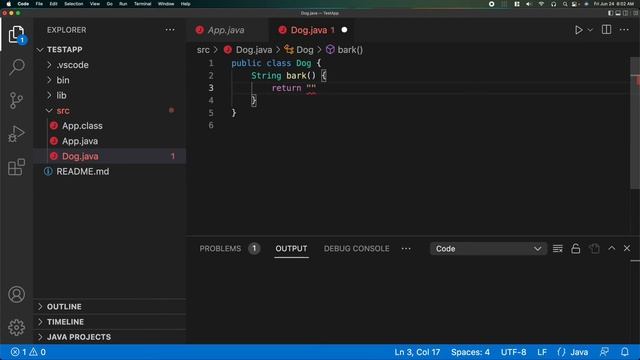640x360 pixels.
Task: Open the File menu
Action: (x=39, y=4)
